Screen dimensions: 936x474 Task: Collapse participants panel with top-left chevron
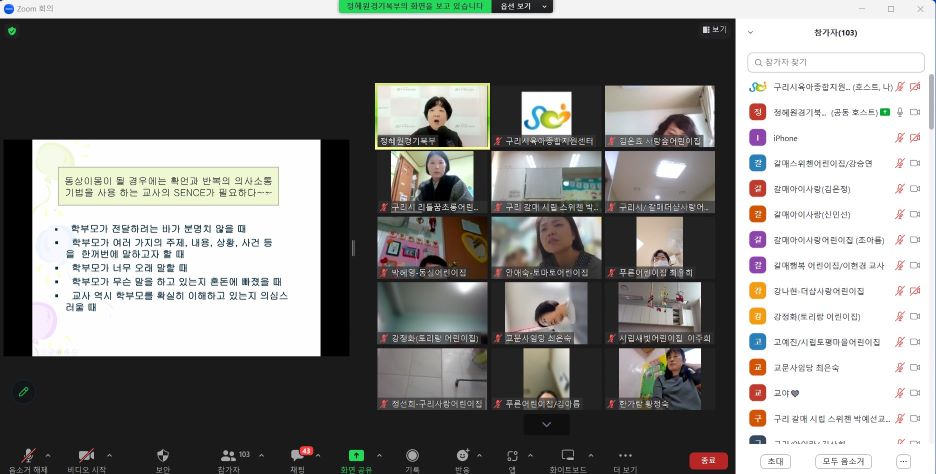coord(750,33)
